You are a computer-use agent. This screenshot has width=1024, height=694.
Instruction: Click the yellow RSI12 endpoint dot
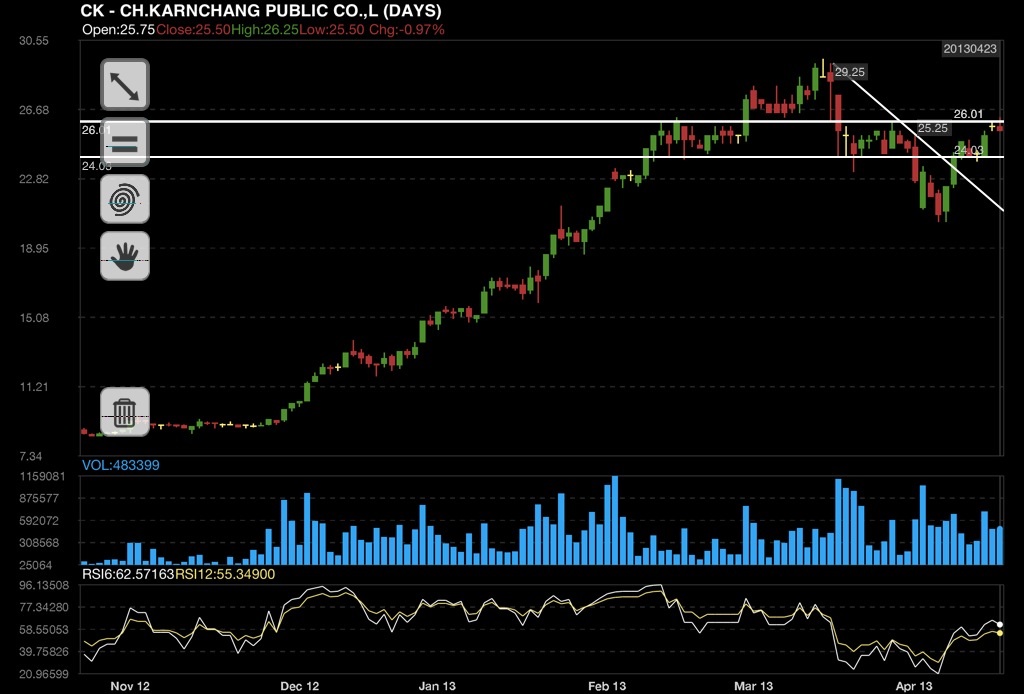[x=1000, y=633]
